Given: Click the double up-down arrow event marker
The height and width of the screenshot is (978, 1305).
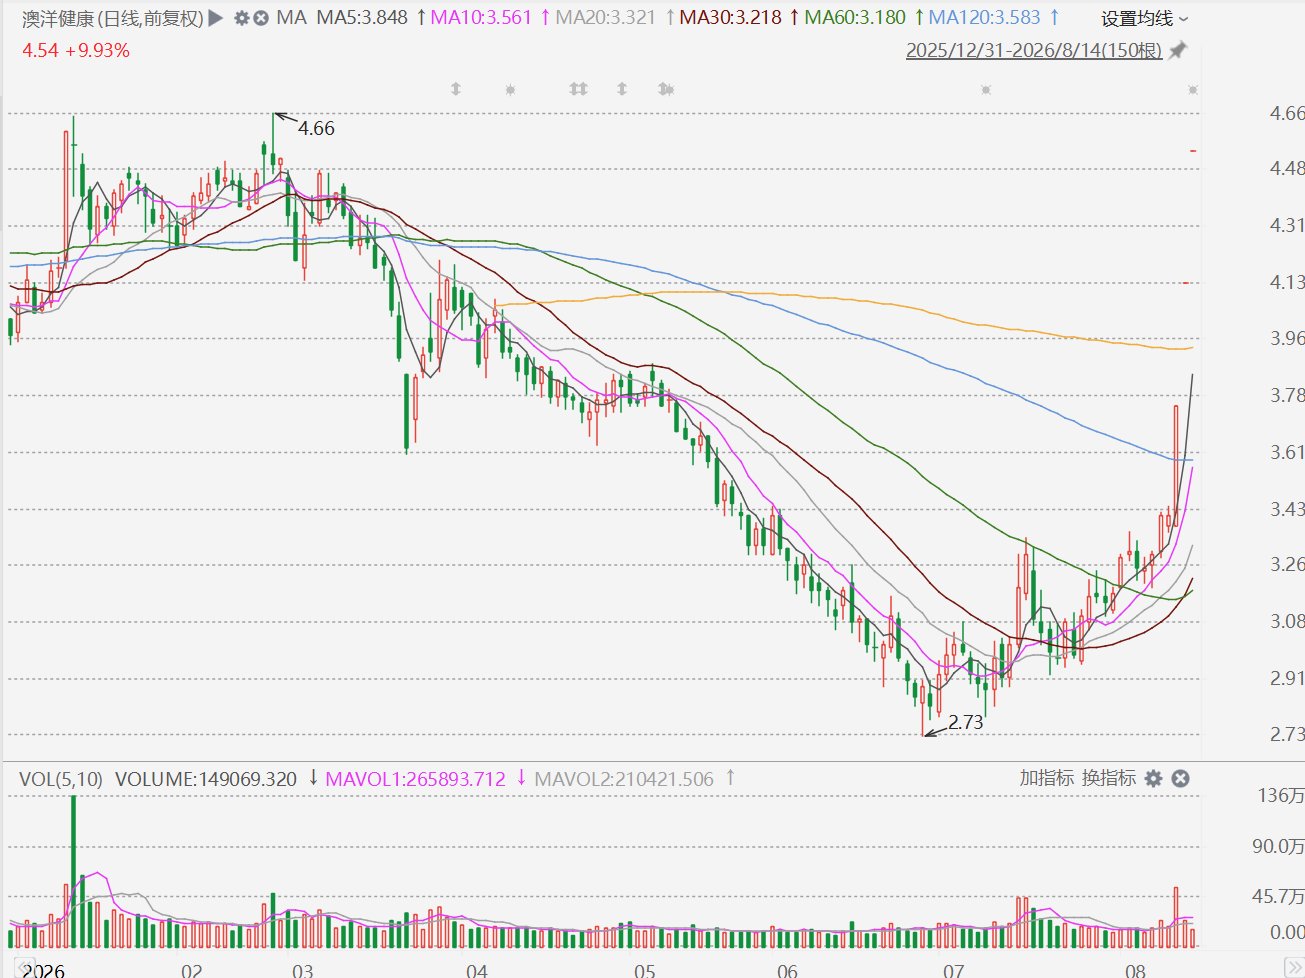Looking at the screenshot, I should pos(578,89).
